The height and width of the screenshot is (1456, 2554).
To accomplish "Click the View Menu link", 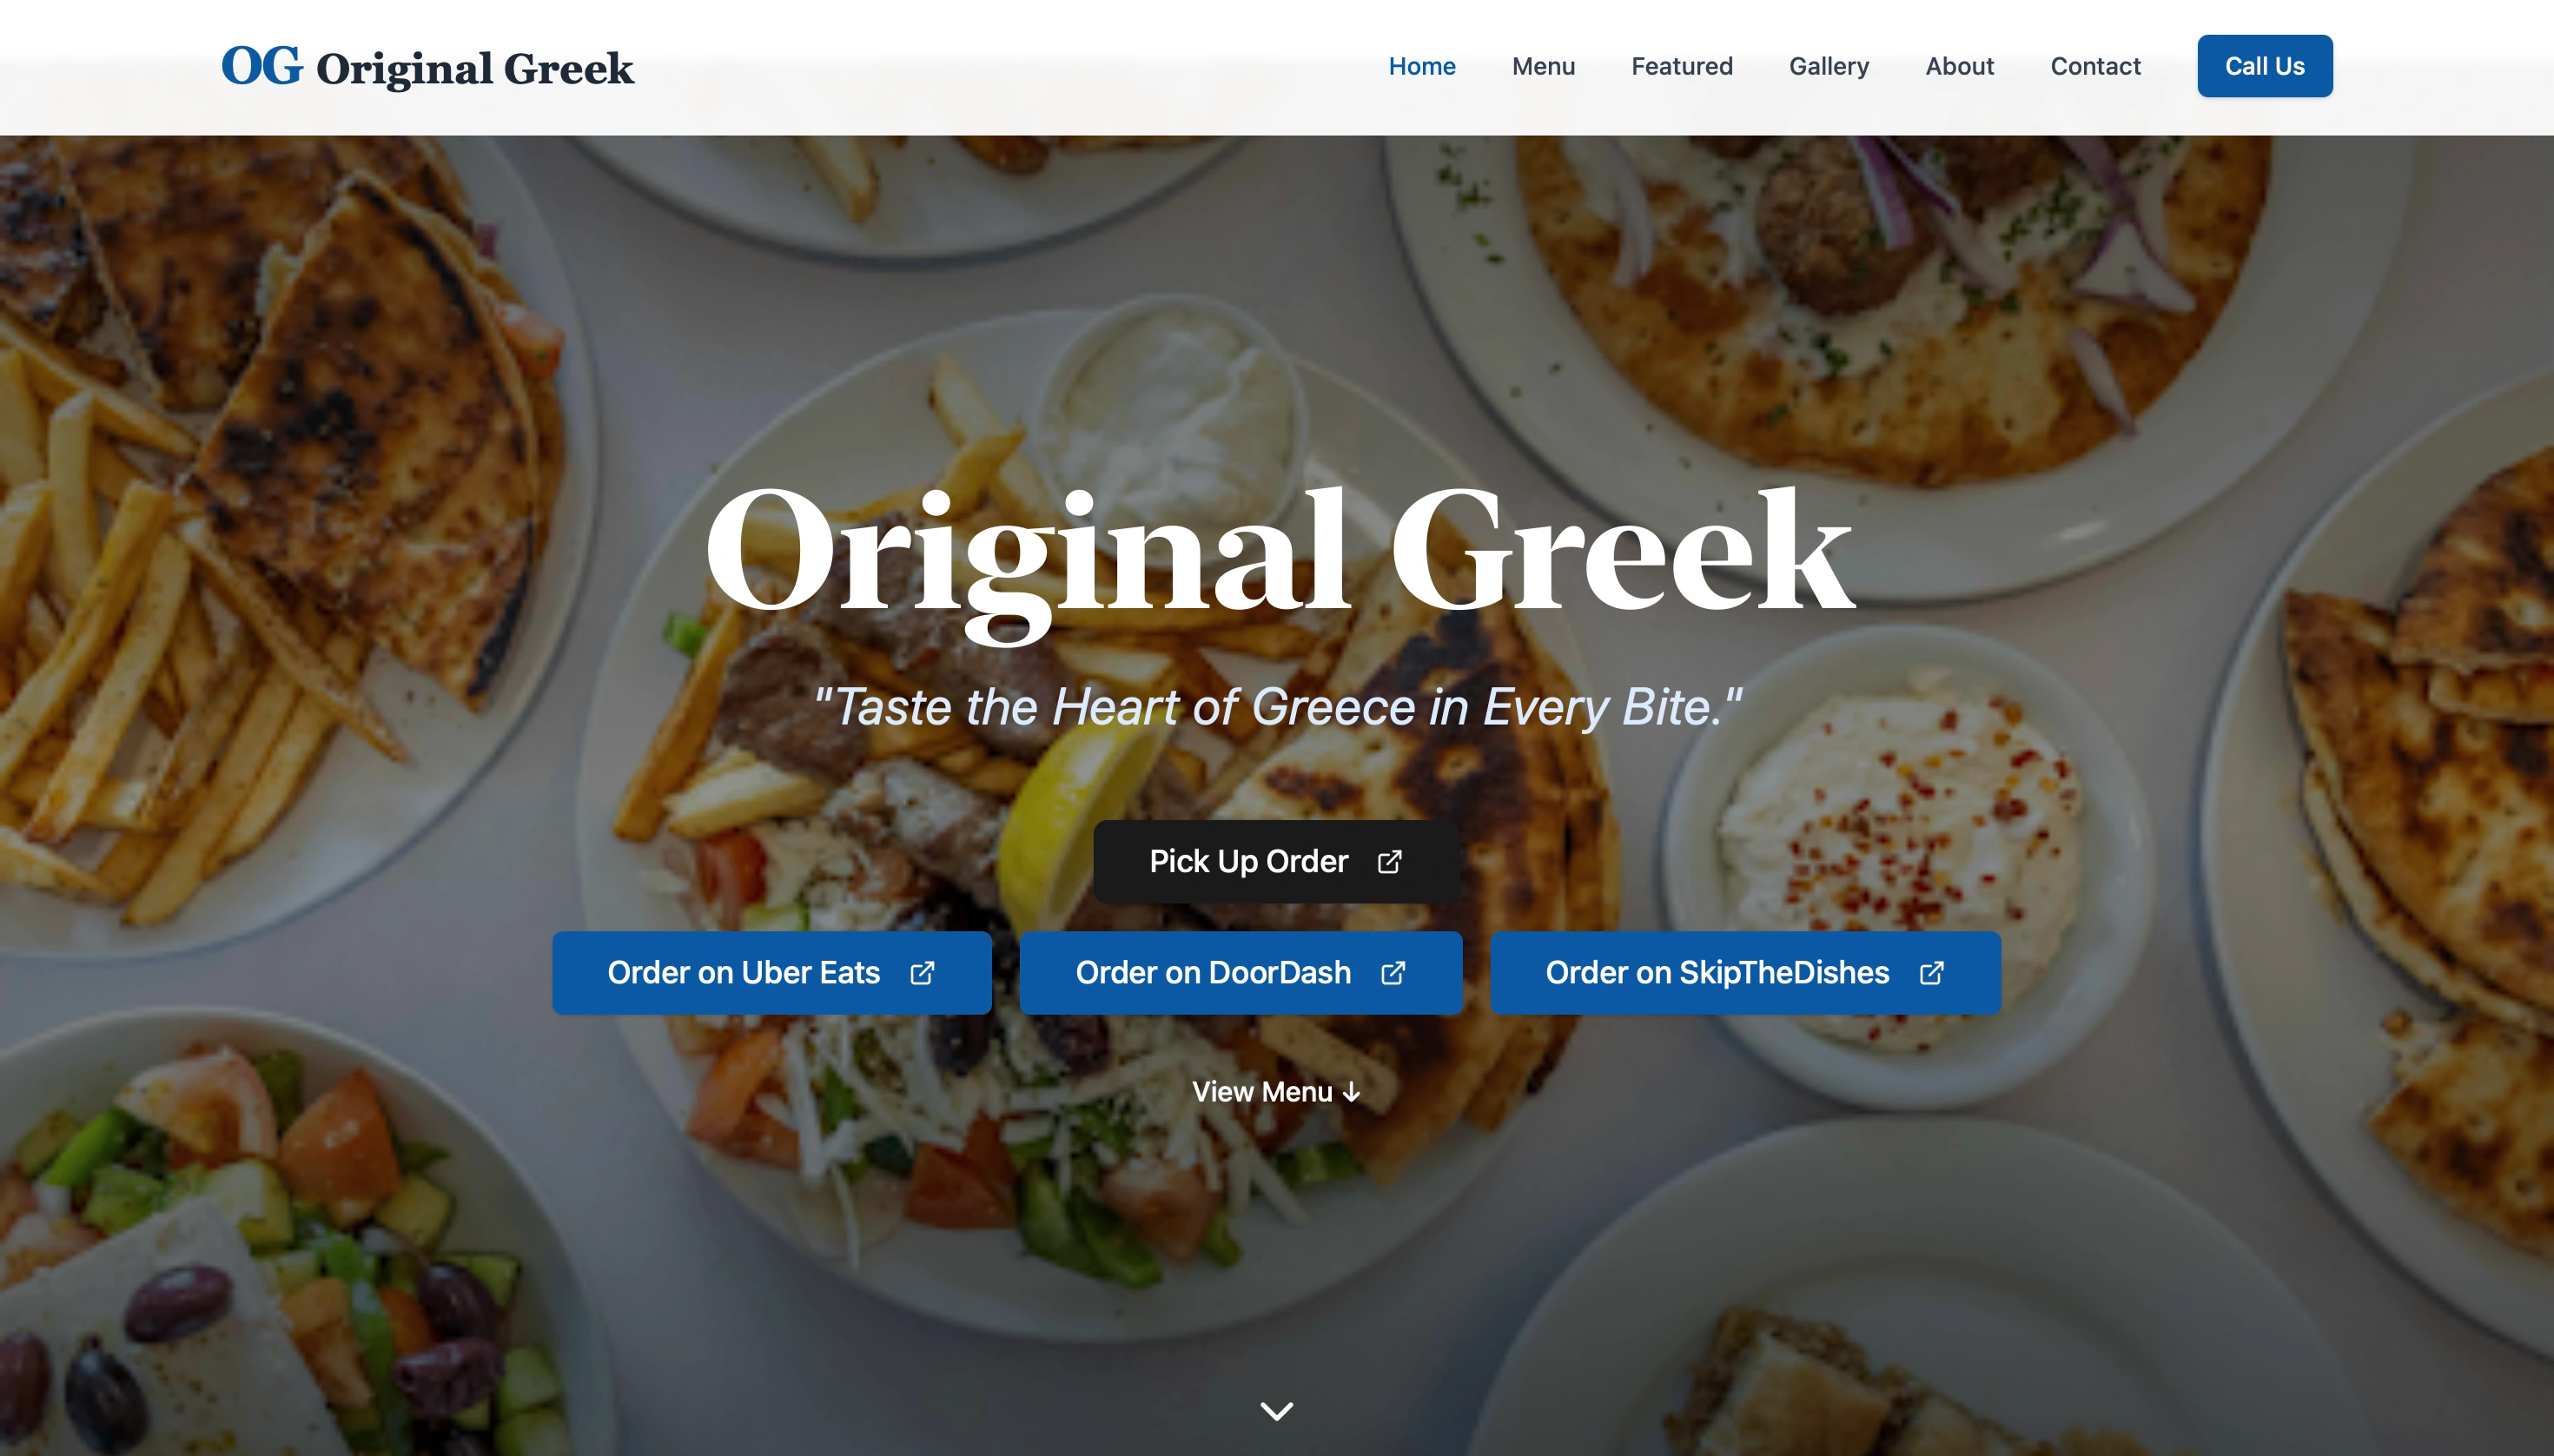I will click(x=1277, y=1092).
